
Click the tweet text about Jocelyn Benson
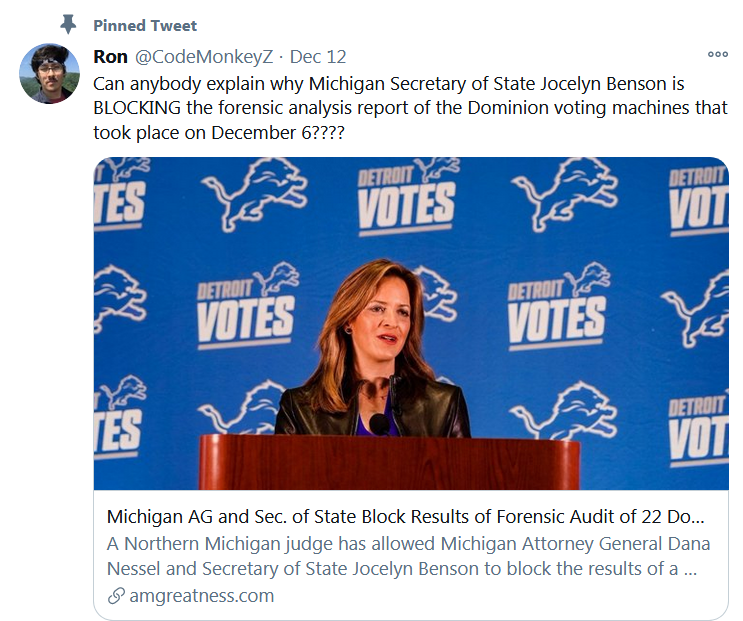point(410,108)
